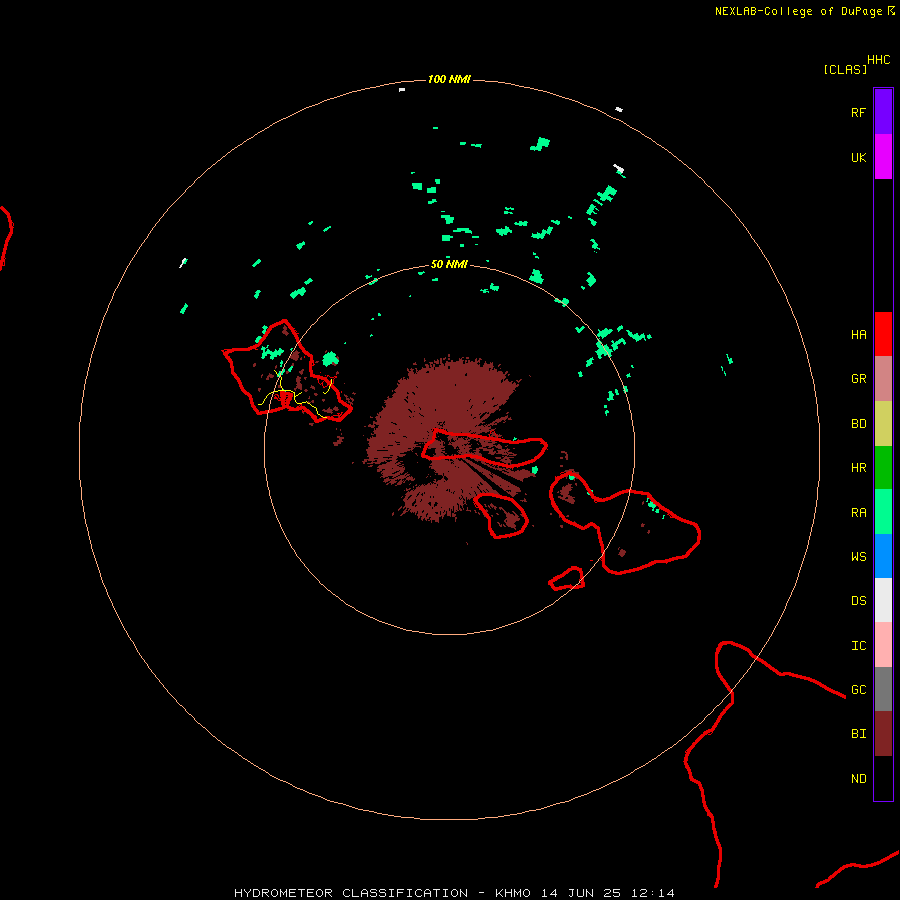Viewport: 900px width, 900px height.
Task: Click the BI brown legend swatch
Action: click(x=883, y=734)
